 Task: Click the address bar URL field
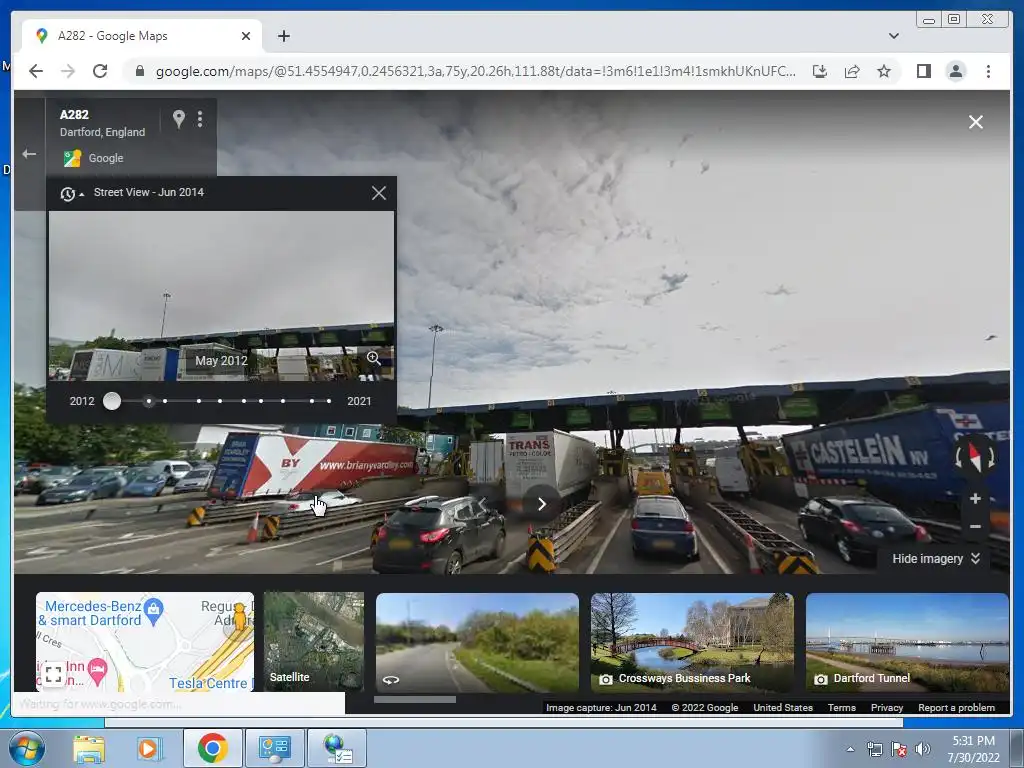coord(475,71)
